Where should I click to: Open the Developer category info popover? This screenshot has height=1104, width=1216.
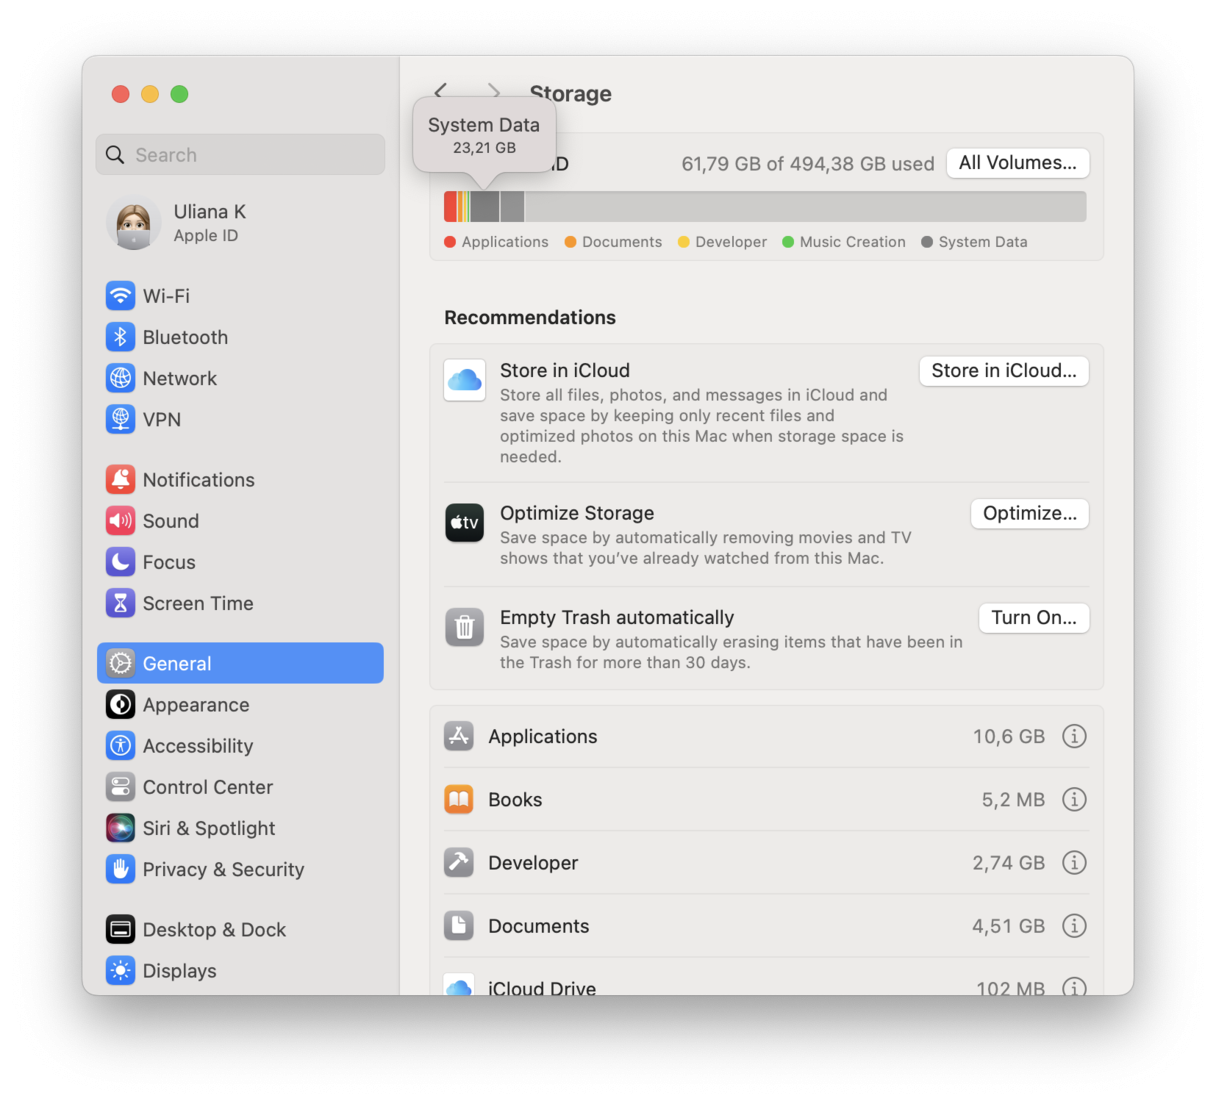point(1074,862)
